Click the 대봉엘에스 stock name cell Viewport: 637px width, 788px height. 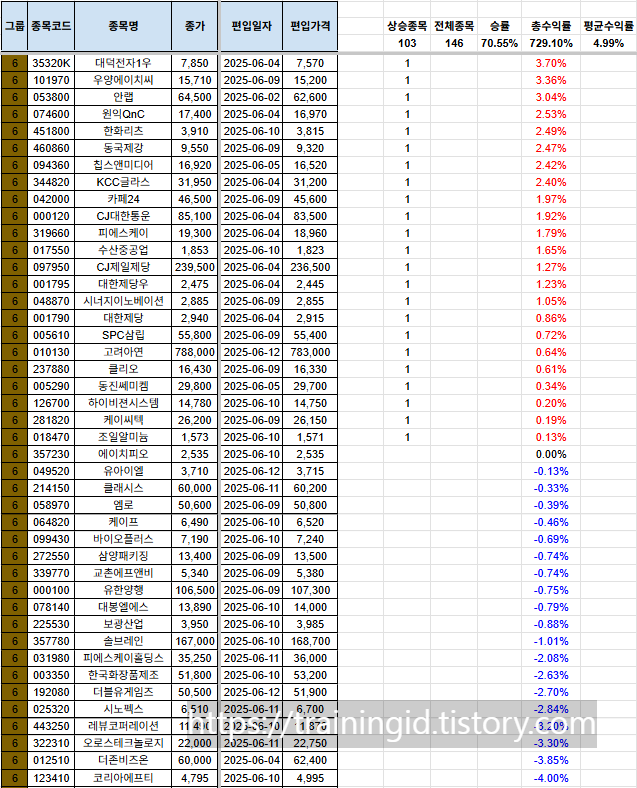point(123,608)
